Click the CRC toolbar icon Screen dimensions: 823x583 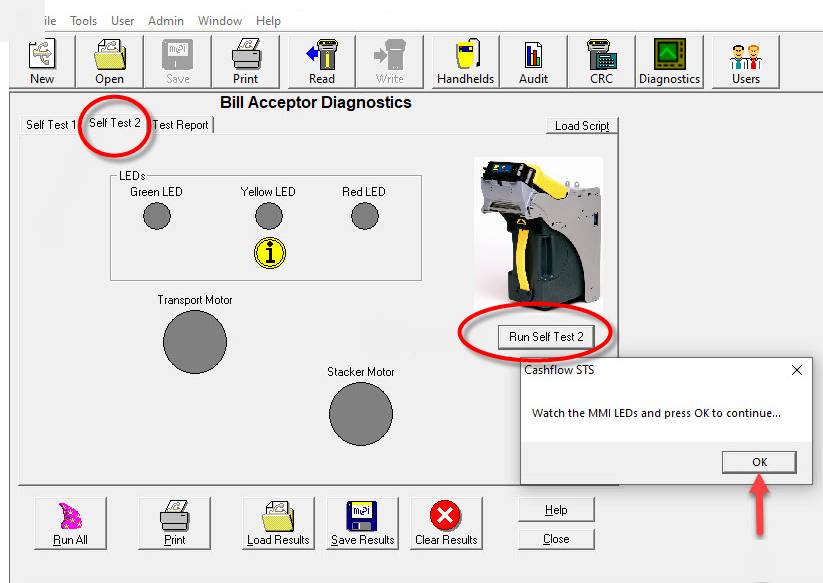[601, 62]
